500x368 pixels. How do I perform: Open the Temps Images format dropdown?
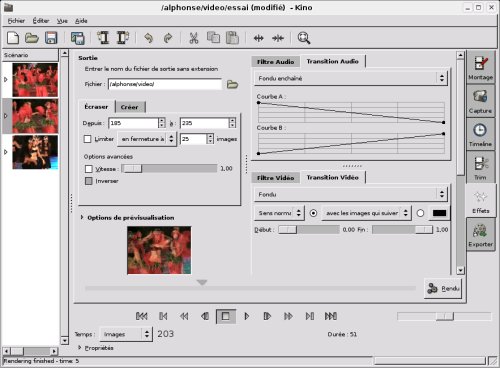(x=126, y=334)
